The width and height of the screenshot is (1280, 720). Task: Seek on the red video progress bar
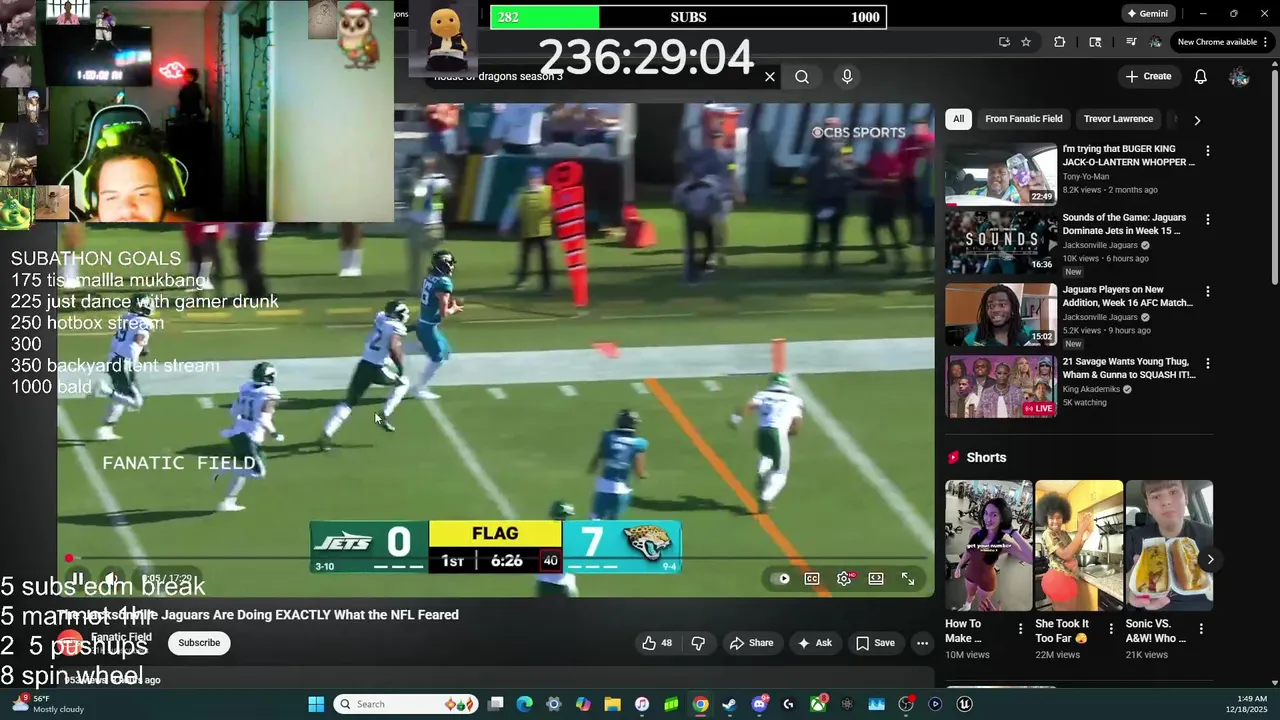[x=496, y=558]
